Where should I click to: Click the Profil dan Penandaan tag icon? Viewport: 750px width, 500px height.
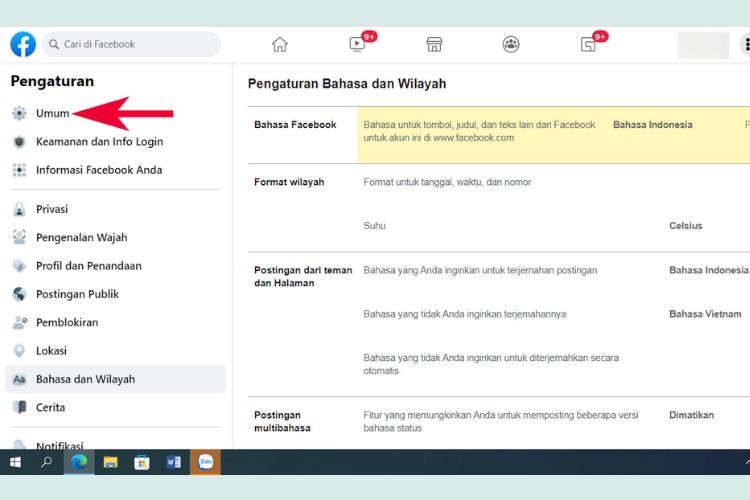coord(19,266)
